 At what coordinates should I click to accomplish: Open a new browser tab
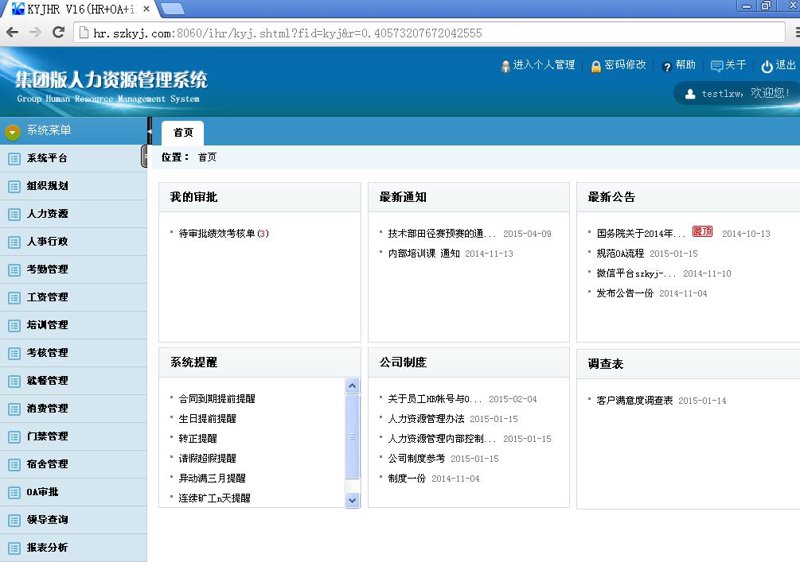(x=172, y=9)
